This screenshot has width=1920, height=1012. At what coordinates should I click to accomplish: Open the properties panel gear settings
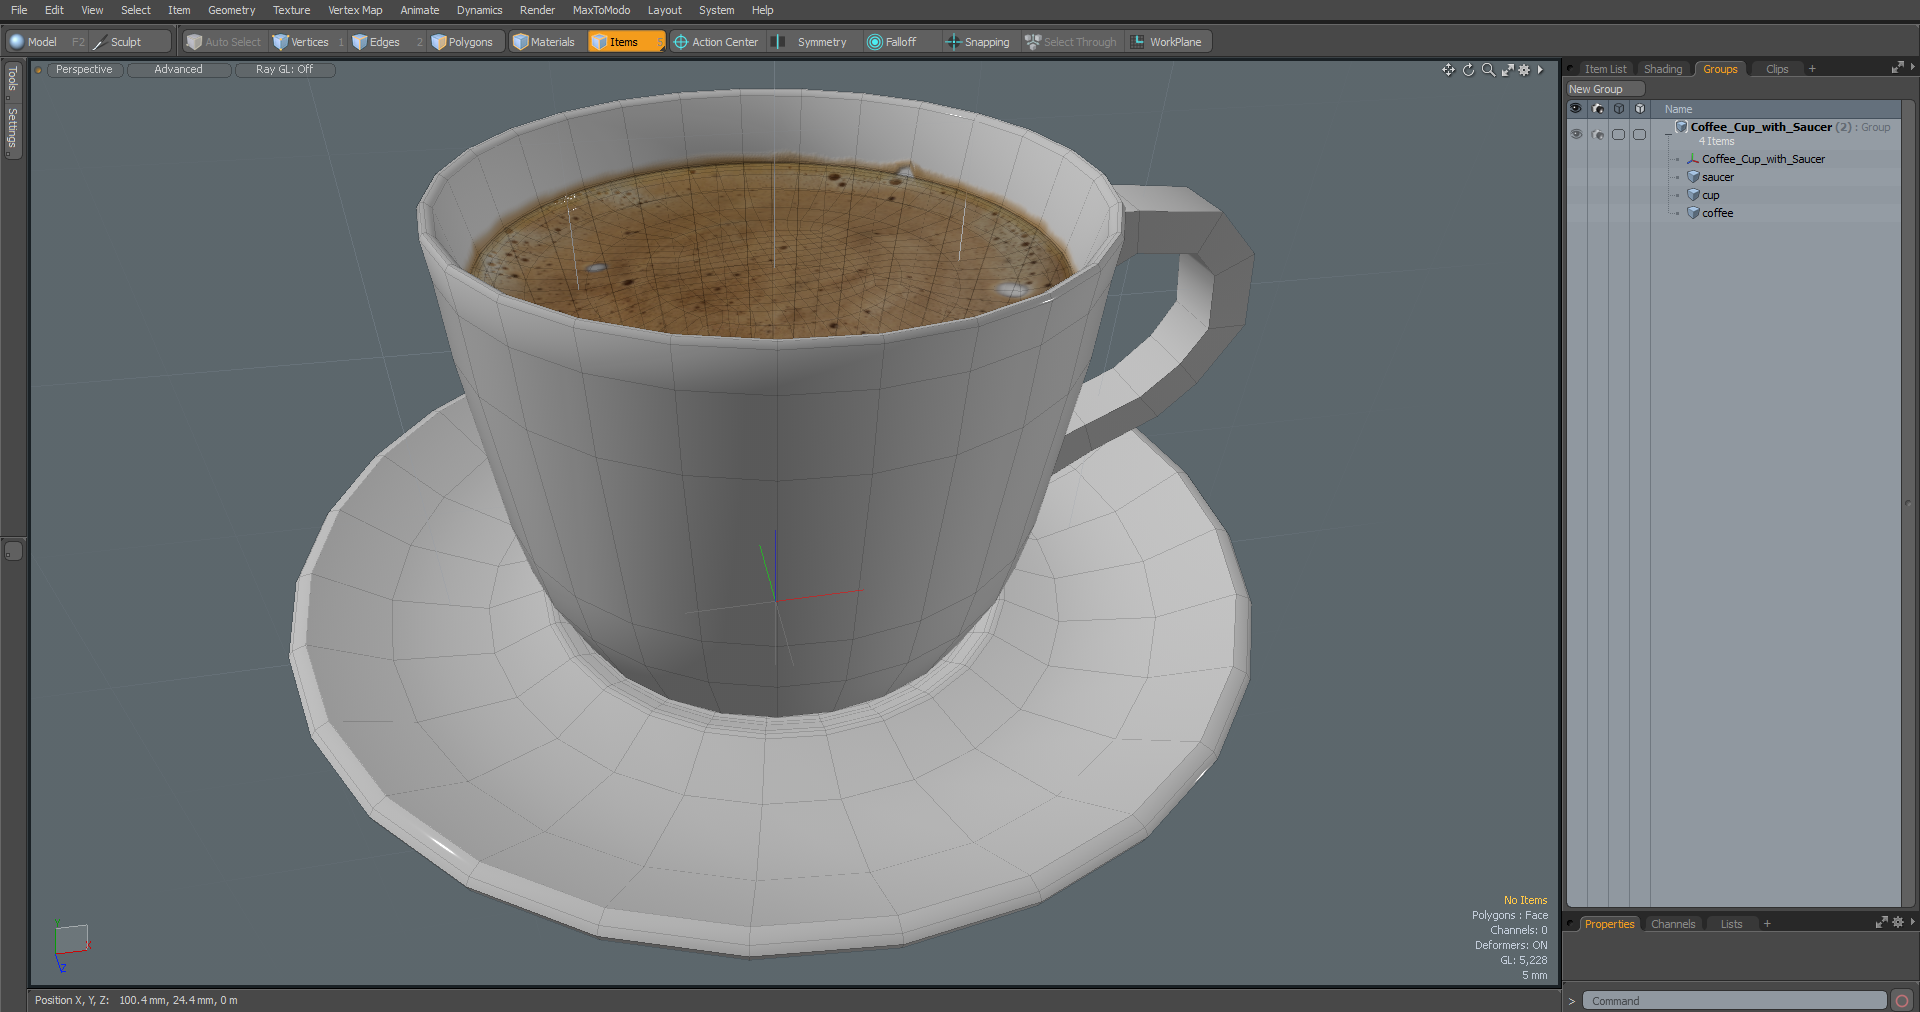1897,922
